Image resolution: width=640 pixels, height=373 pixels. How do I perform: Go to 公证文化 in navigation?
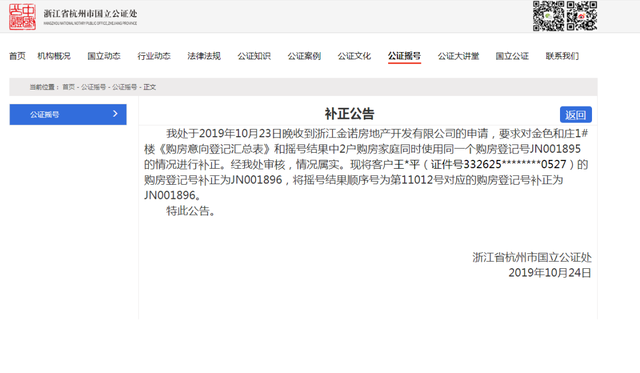(354, 56)
